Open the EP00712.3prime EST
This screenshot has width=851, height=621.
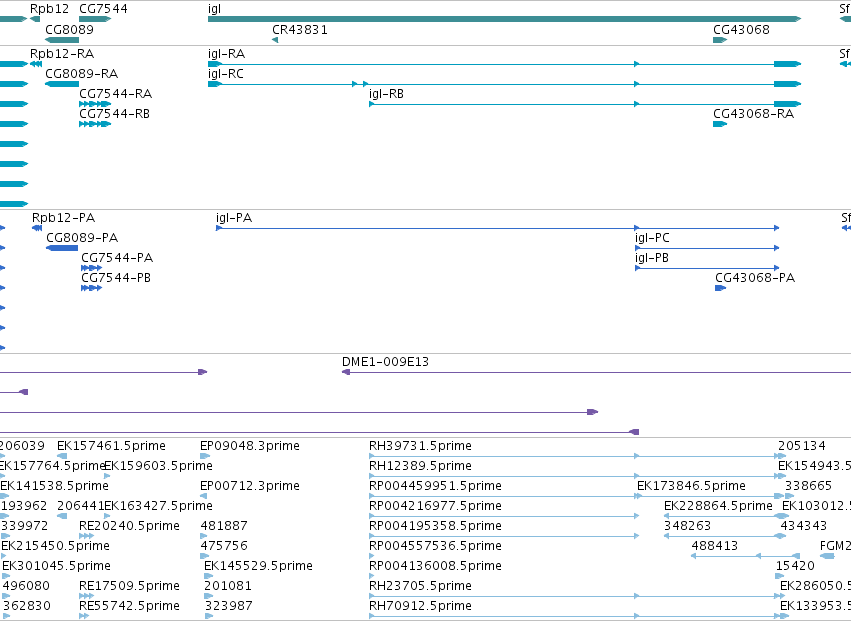[x=204, y=496]
